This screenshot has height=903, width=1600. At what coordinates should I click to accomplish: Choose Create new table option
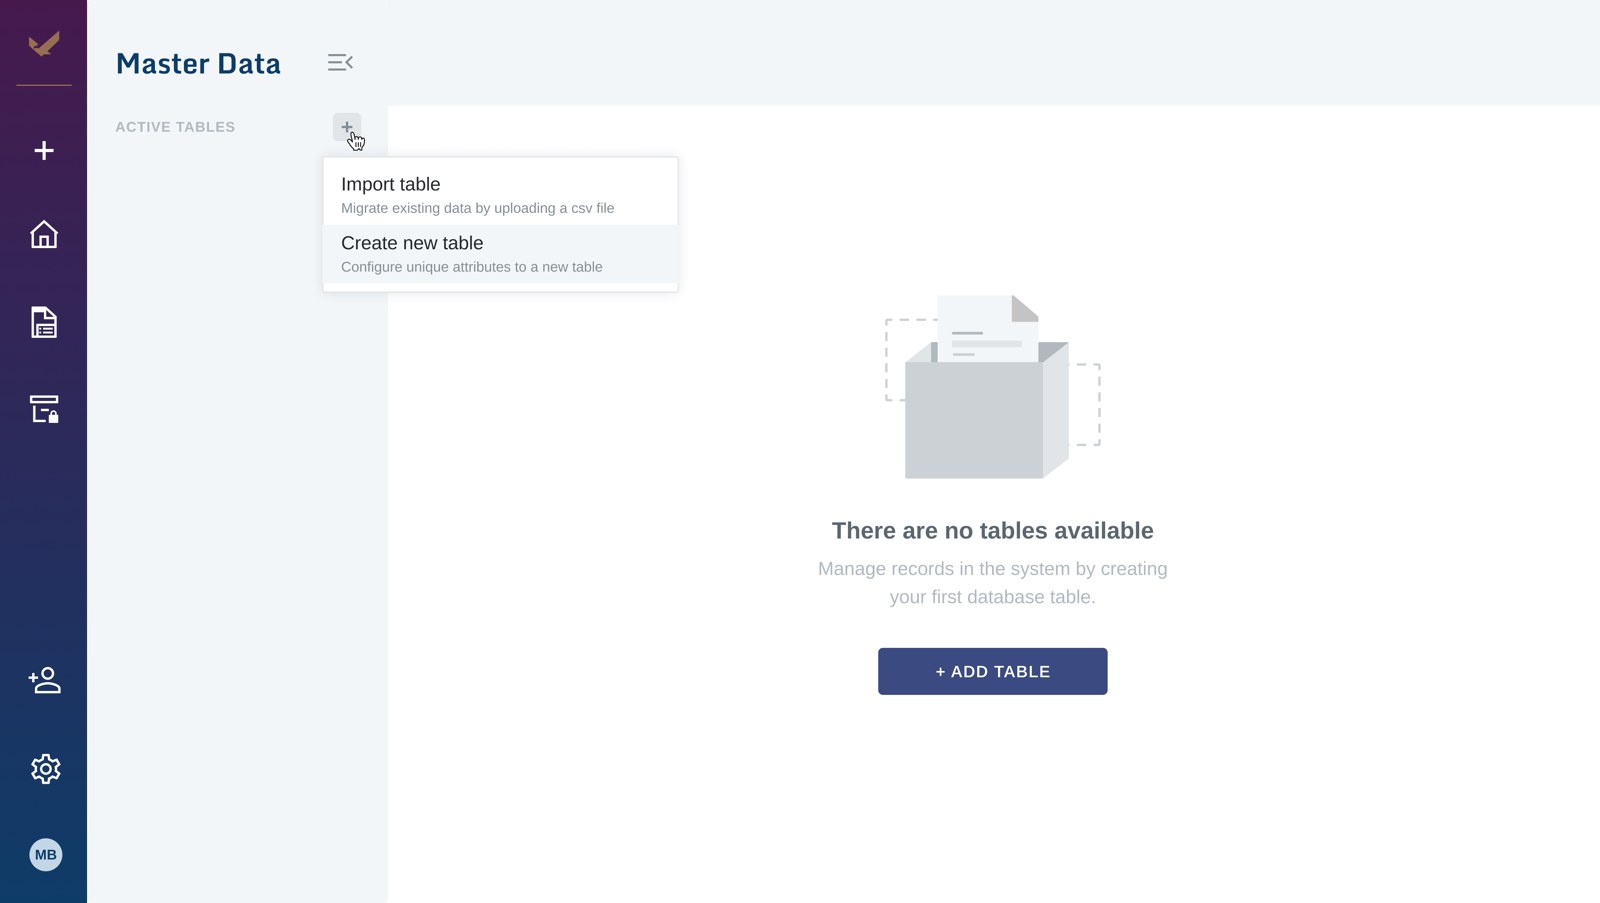click(500, 254)
